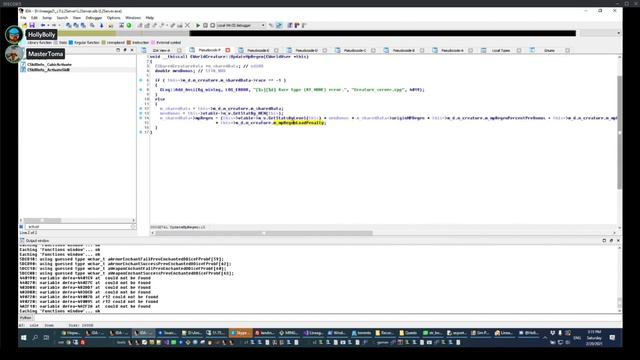640x360 pixels.
Task: Close the Output window panel
Action: (x=618, y=241)
